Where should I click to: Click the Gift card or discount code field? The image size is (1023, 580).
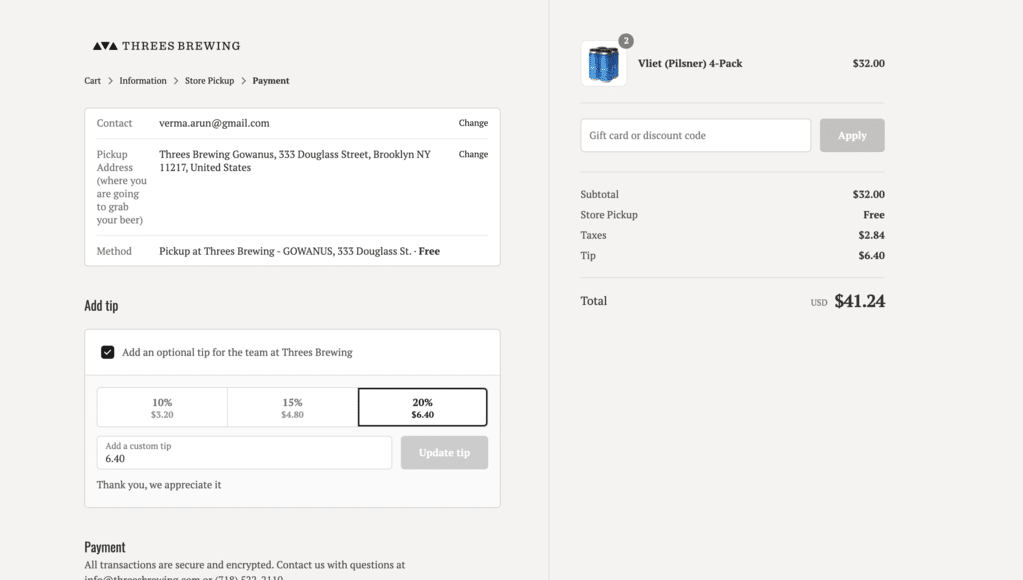(695, 135)
